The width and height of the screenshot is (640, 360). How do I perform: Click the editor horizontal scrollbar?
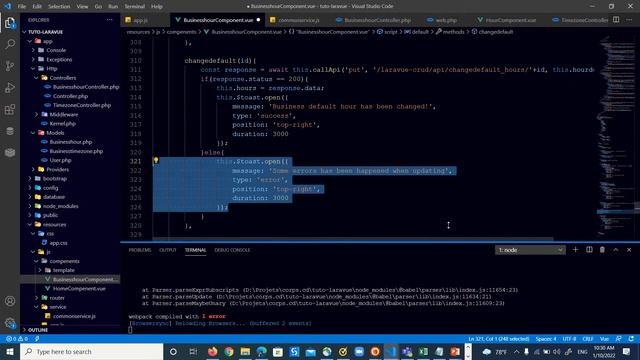(353, 239)
